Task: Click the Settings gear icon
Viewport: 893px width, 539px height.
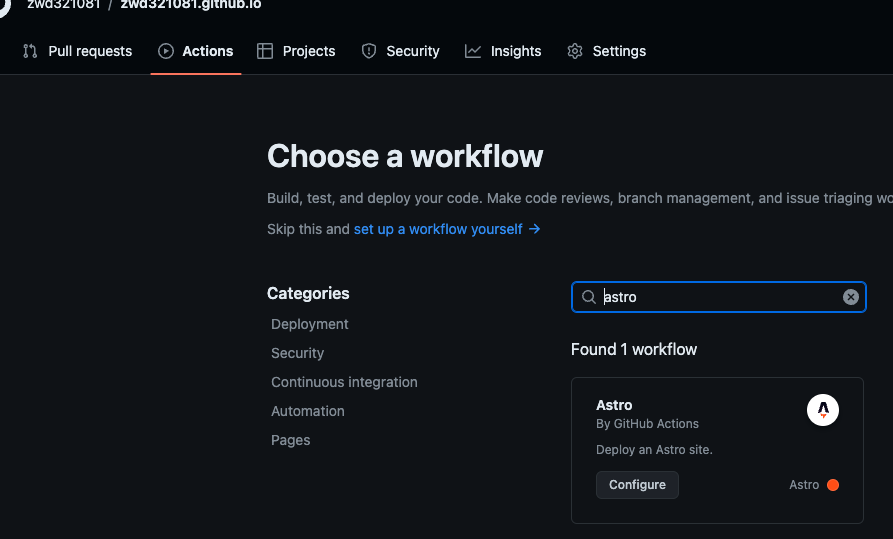Action: pyautogui.click(x=575, y=51)
